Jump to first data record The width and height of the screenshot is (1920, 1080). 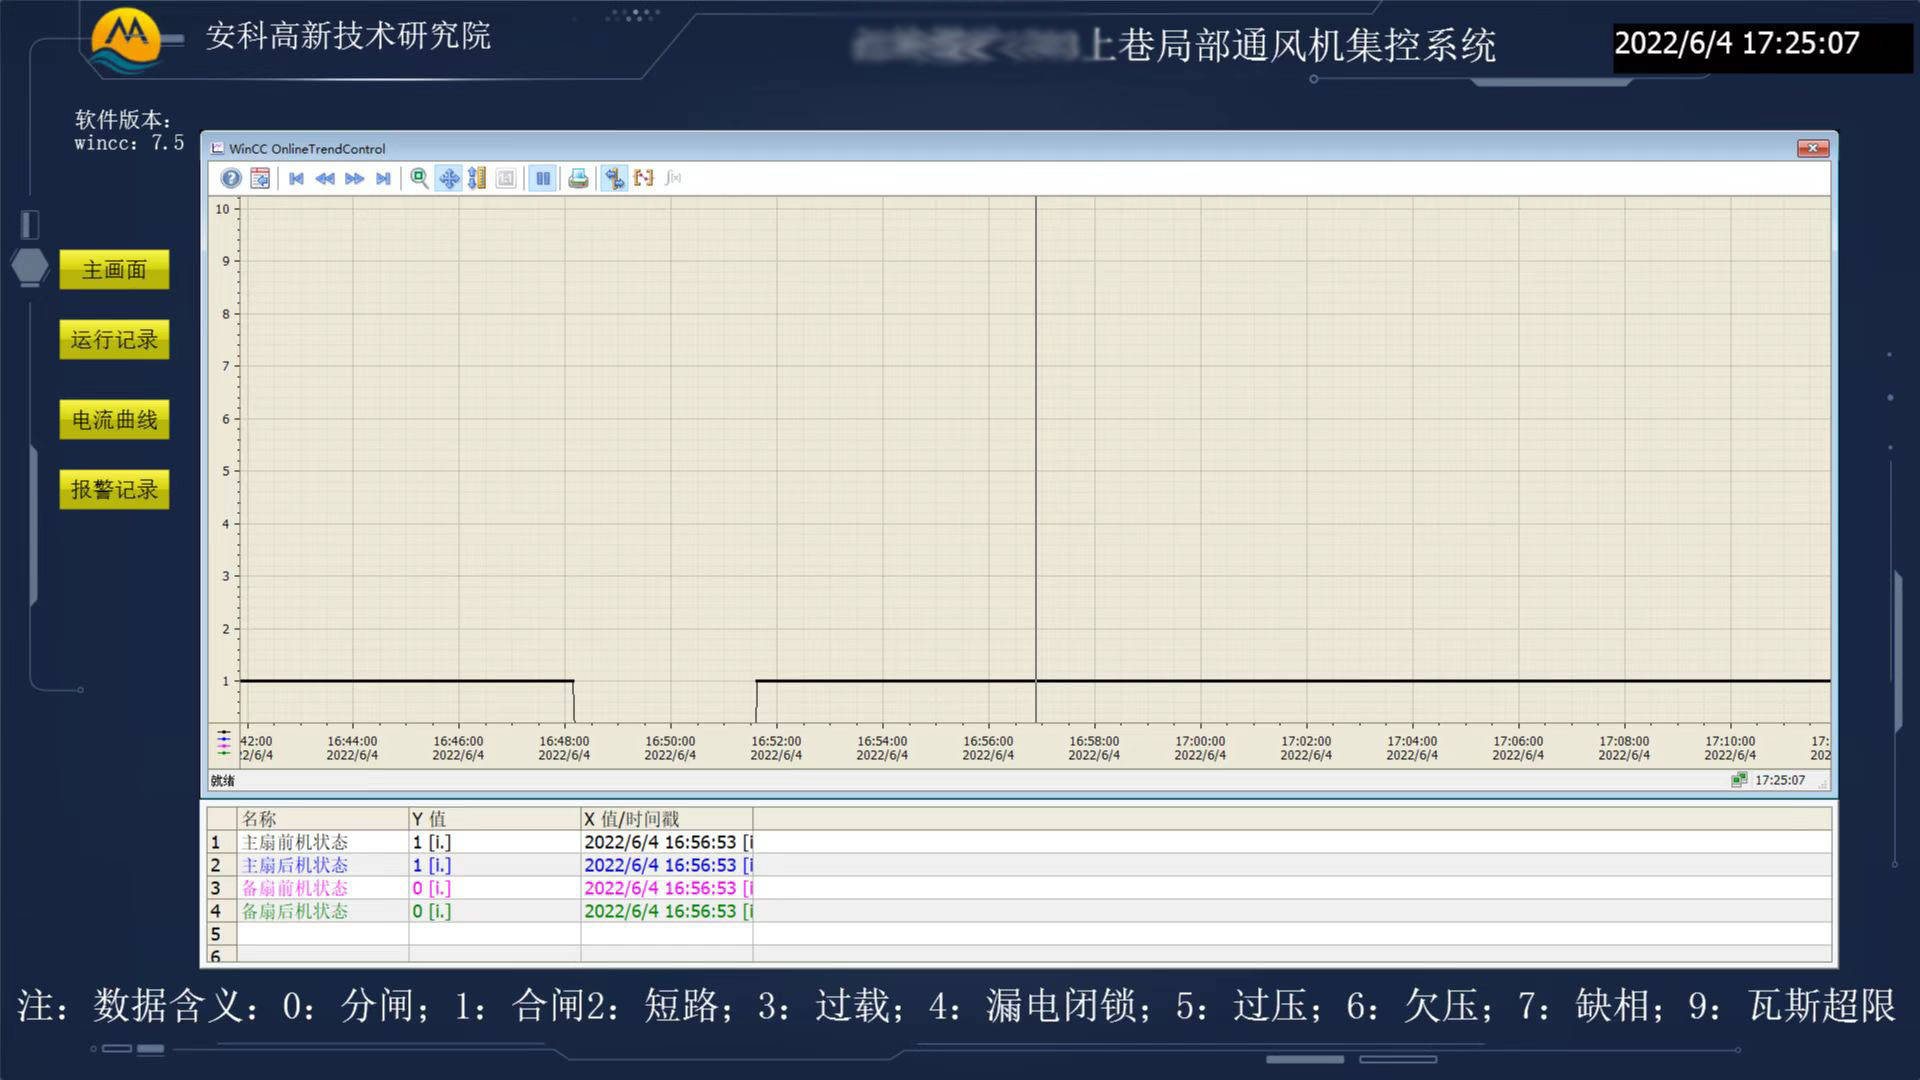click(x=296, y=178)
